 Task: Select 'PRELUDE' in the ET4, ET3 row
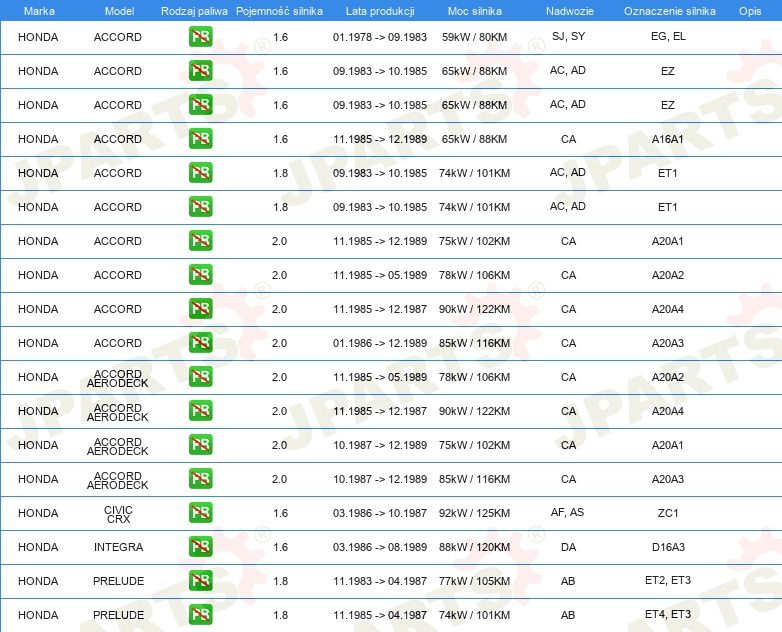[x=118, y=615]
